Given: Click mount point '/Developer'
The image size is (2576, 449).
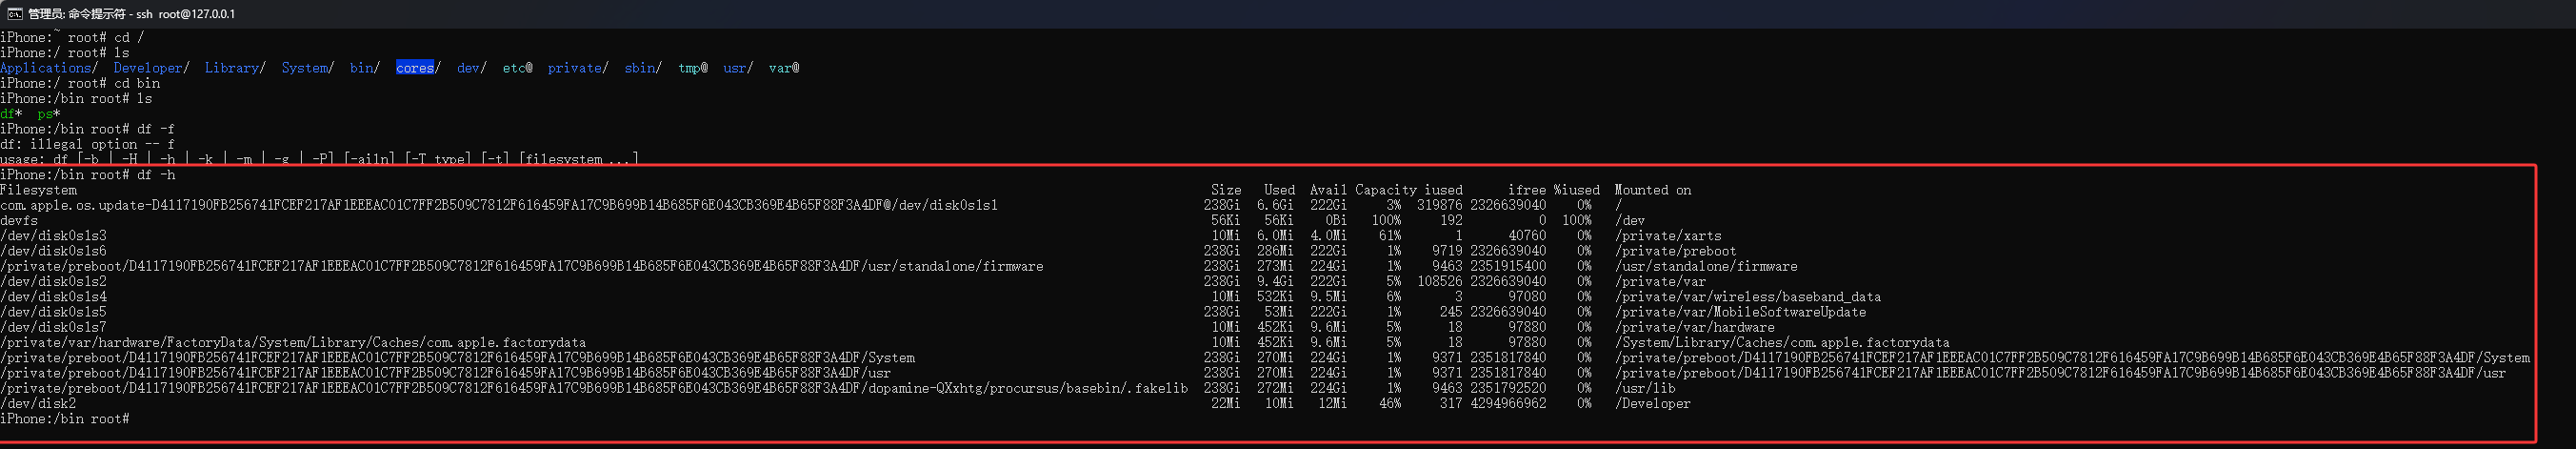Looking at the screenshot, I should pos(1653,404).
